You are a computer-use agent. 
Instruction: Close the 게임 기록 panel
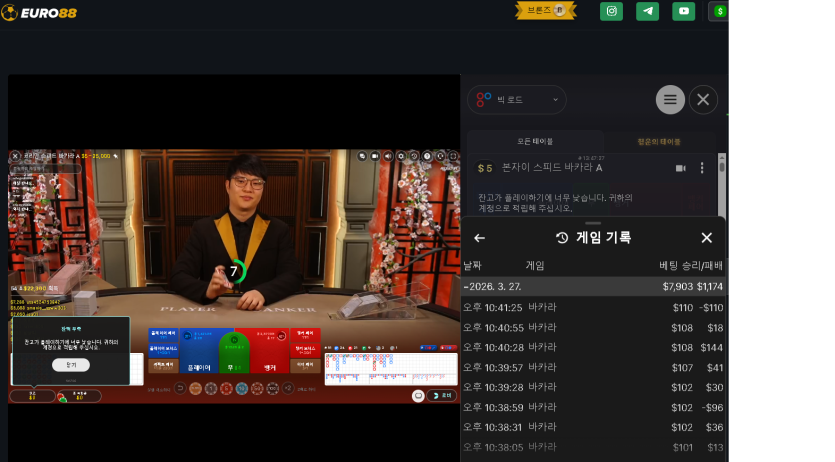pos(707,238)
